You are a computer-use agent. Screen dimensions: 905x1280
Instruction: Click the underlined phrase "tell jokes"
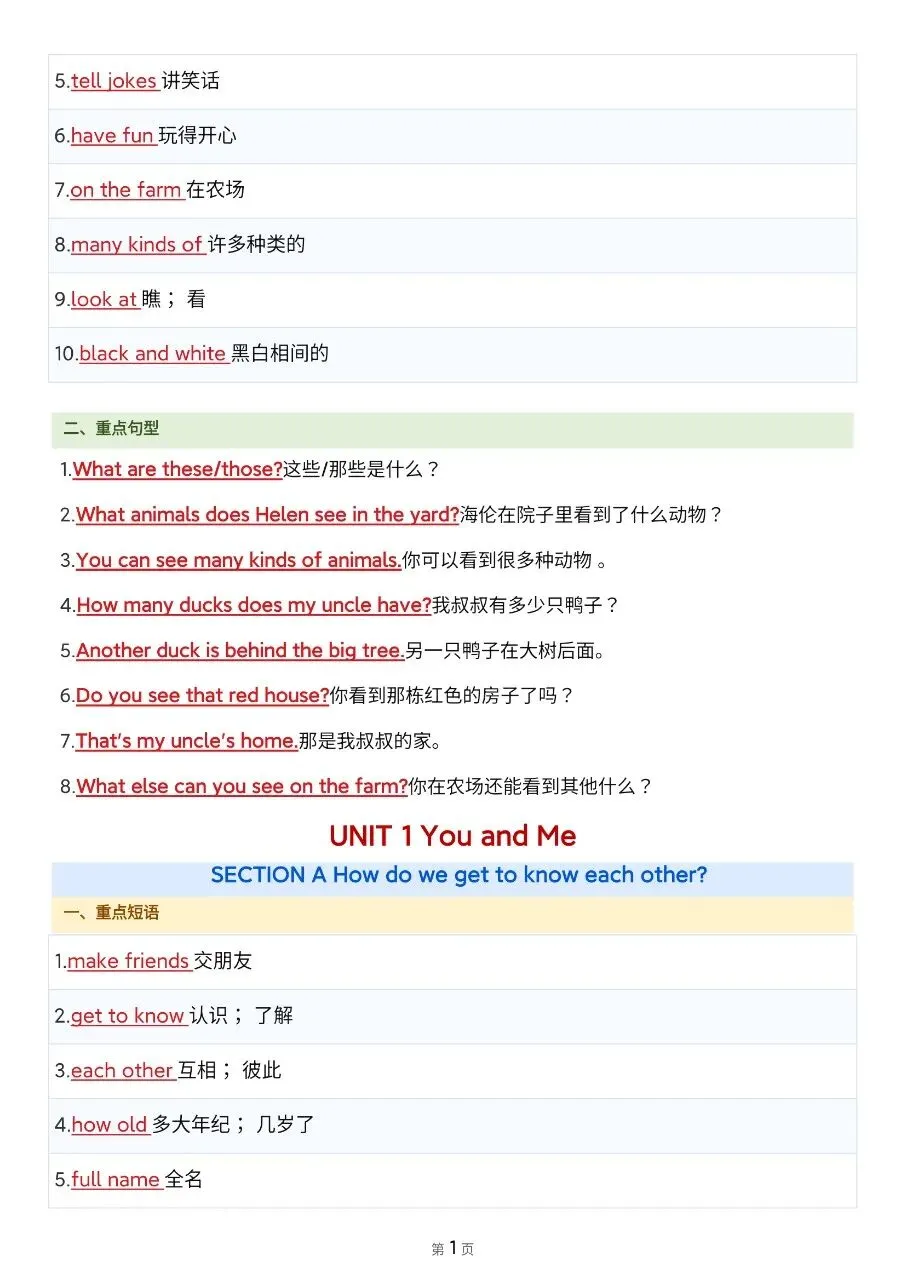tap(114, 81)
